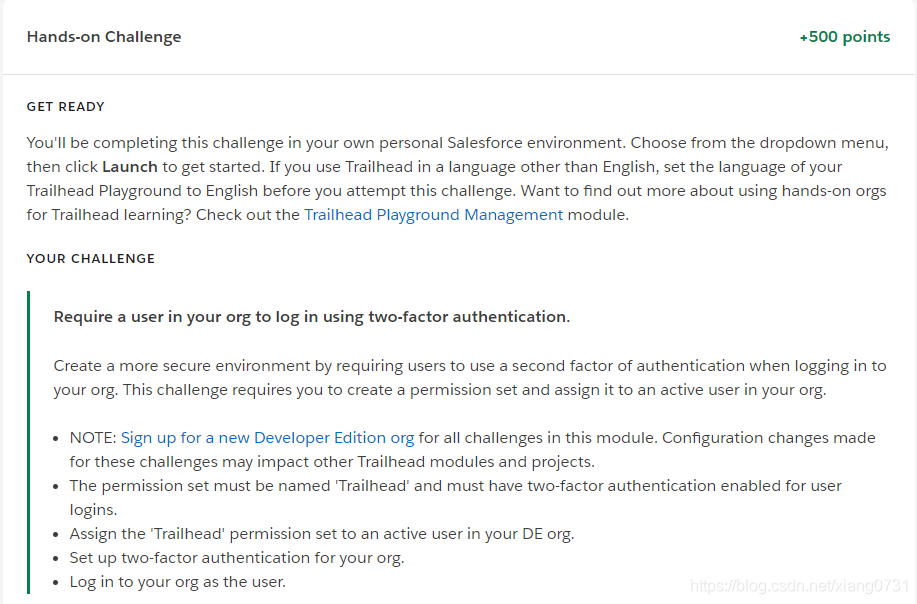Screen dimensions: 917x604
Task: Select the Log in to your org bullet
Action: 177,581
